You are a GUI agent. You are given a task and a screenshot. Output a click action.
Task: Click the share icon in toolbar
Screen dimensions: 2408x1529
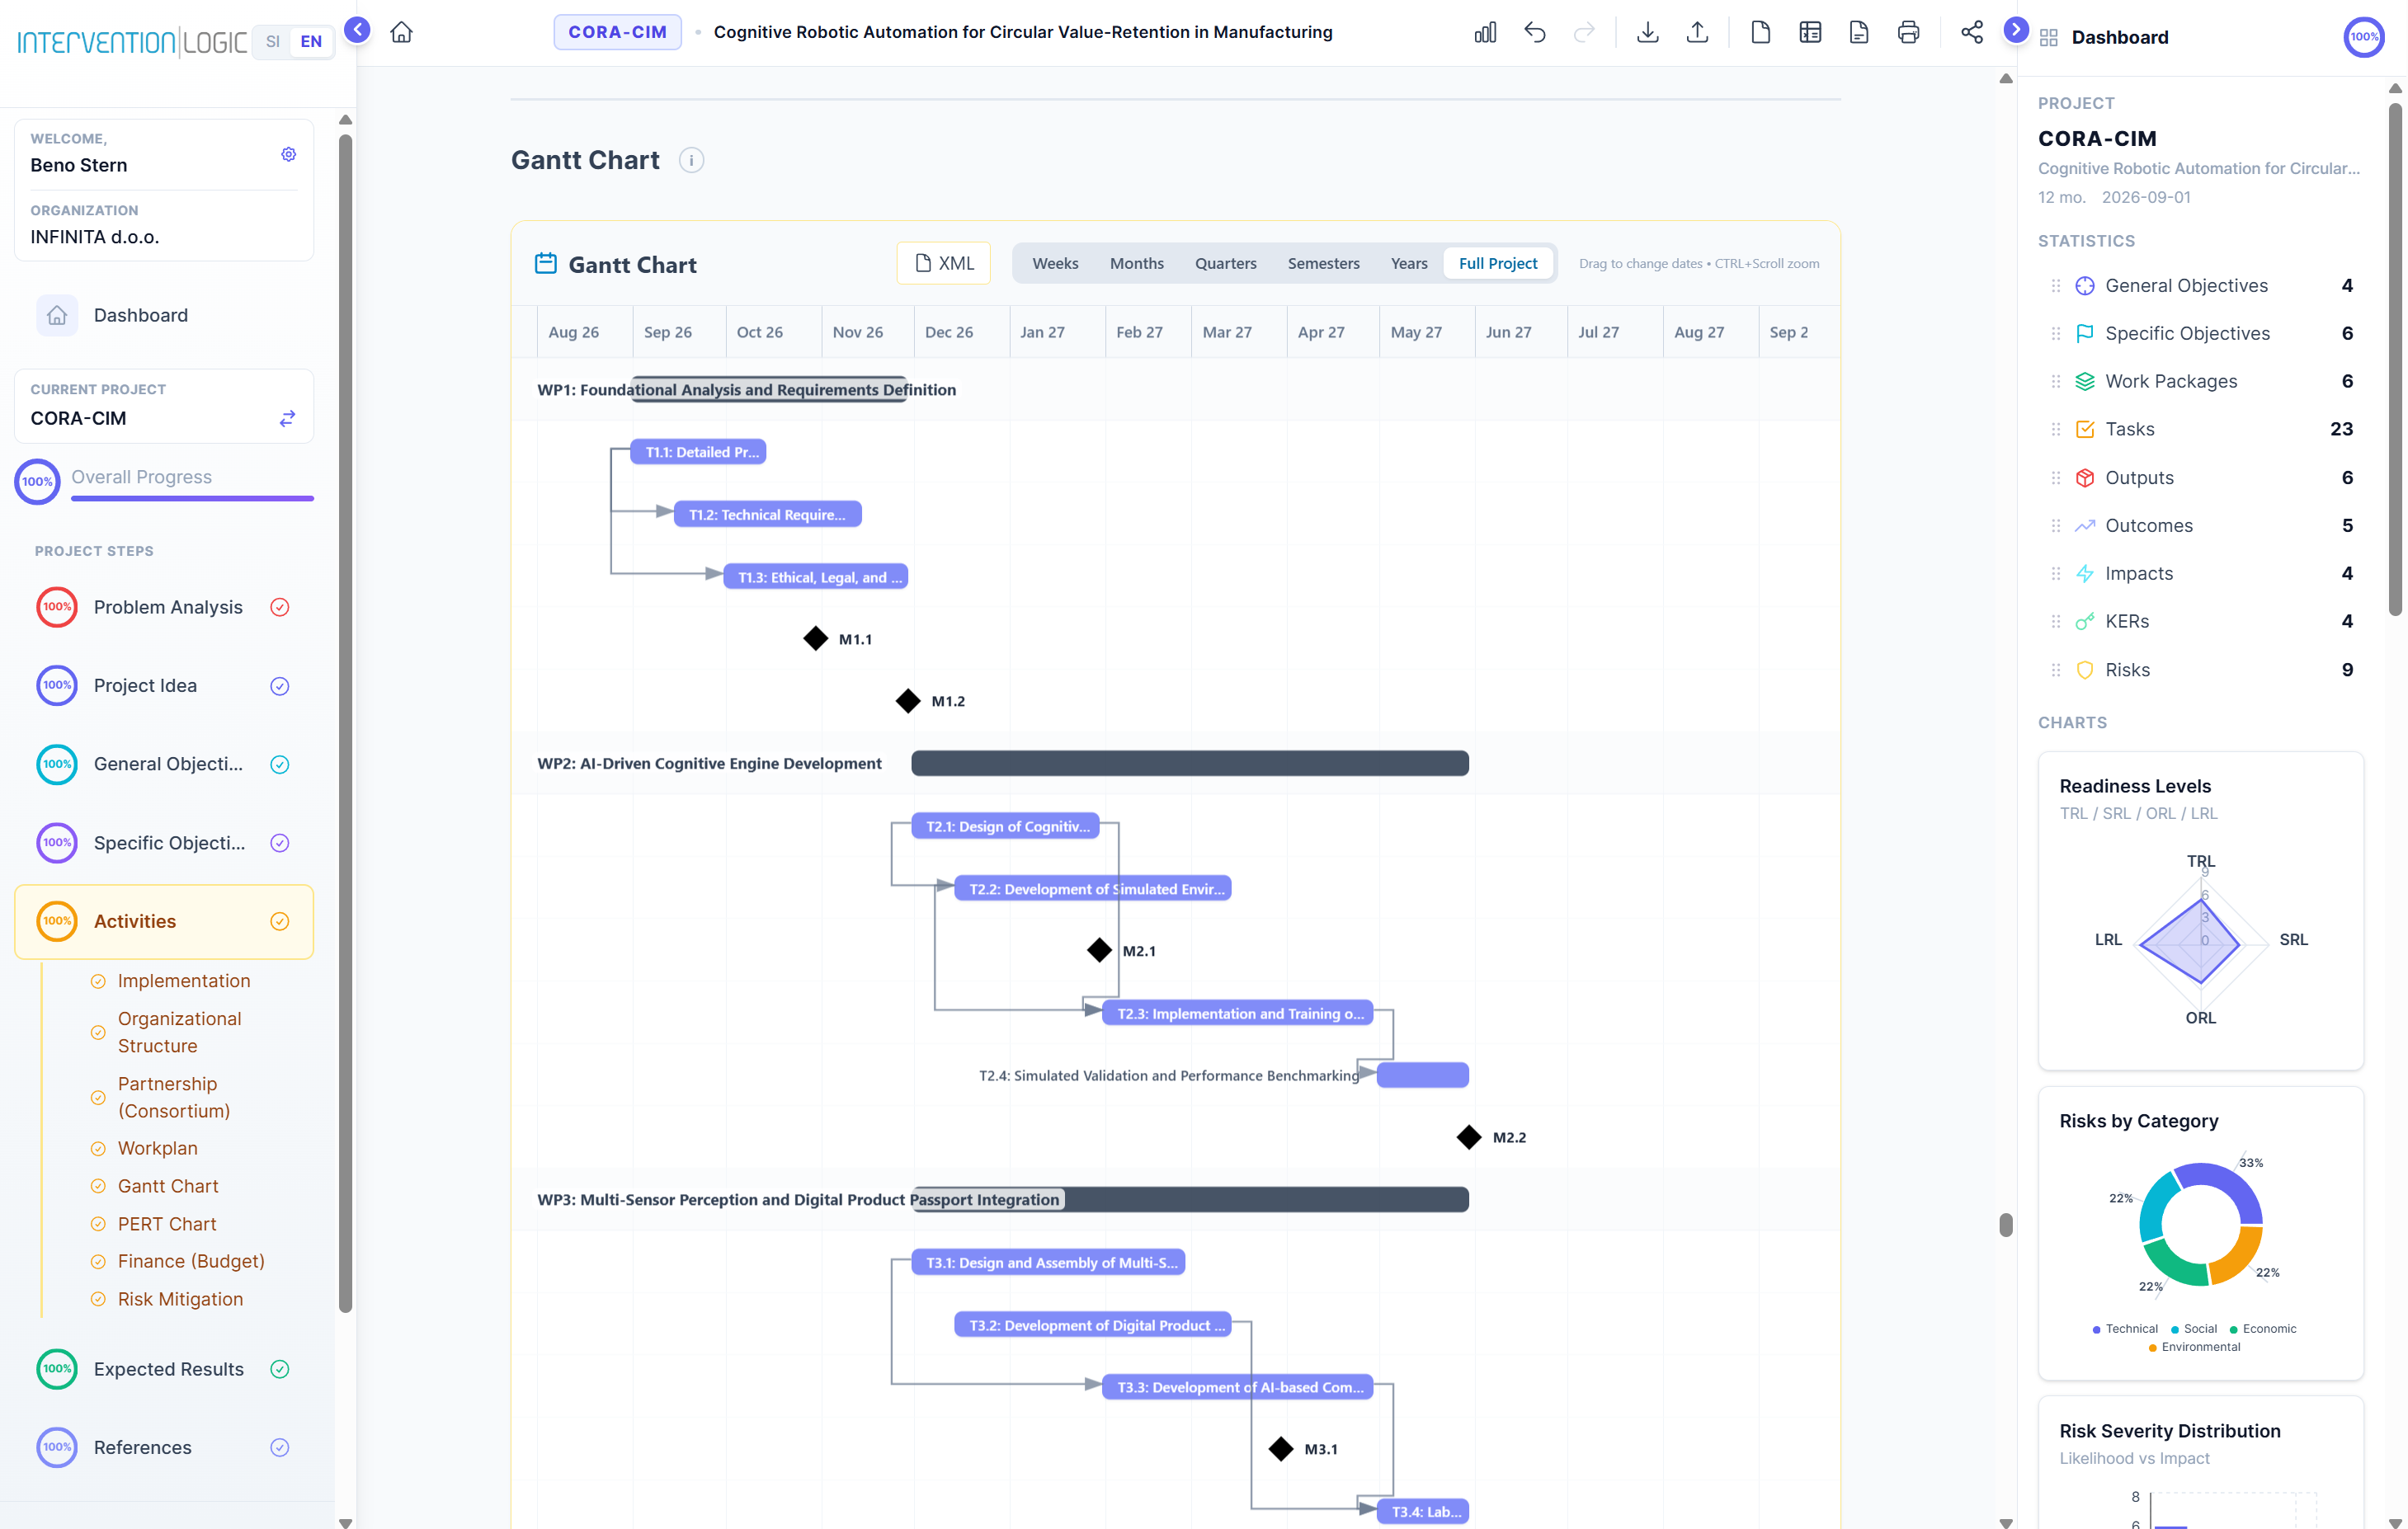[x=1971, y=32]
